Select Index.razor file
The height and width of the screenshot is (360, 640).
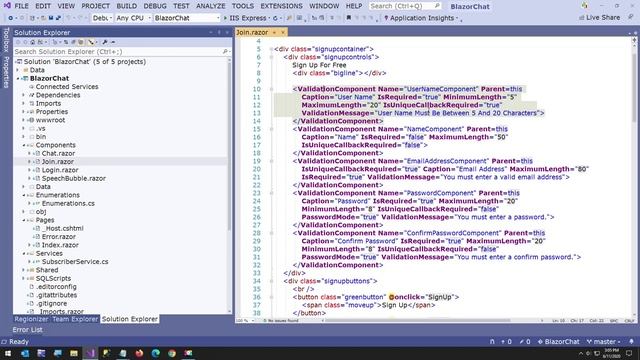point(60,245)
